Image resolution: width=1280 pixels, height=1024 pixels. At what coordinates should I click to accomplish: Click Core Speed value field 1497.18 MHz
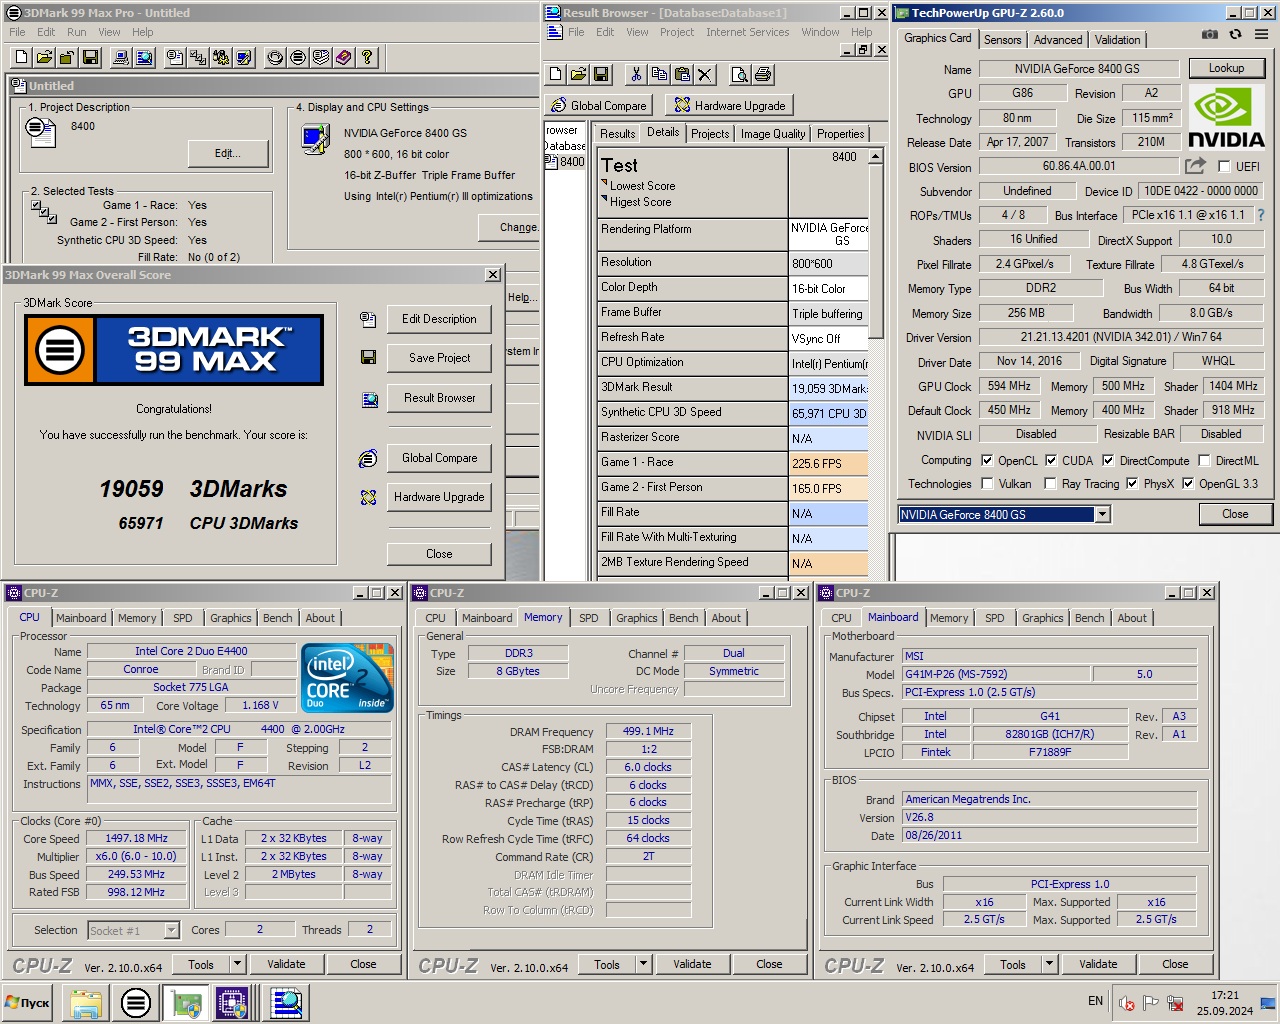(137, 839)
